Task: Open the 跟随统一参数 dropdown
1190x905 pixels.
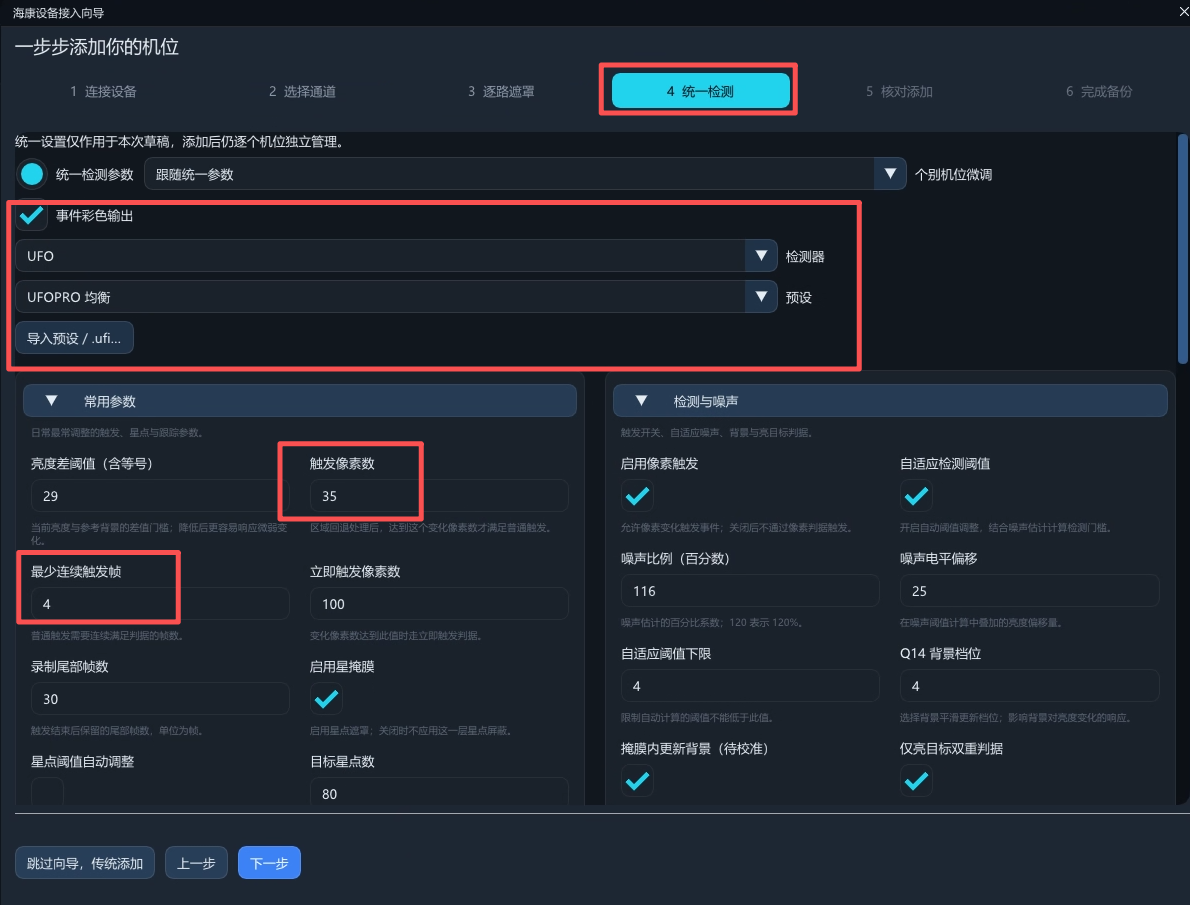Action: pos(525,174)
